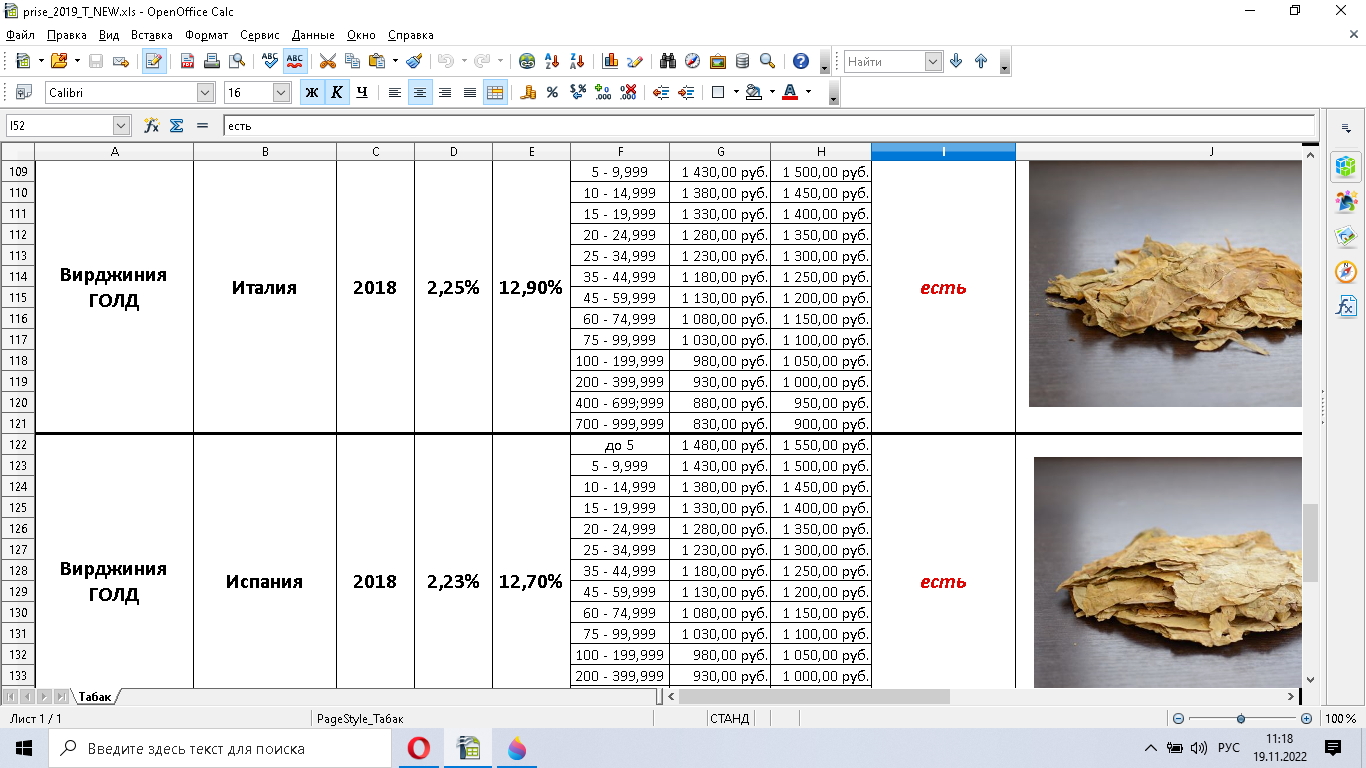
Task: Center text horizontally
Action: pyautogui.click(x=420, y=92)
